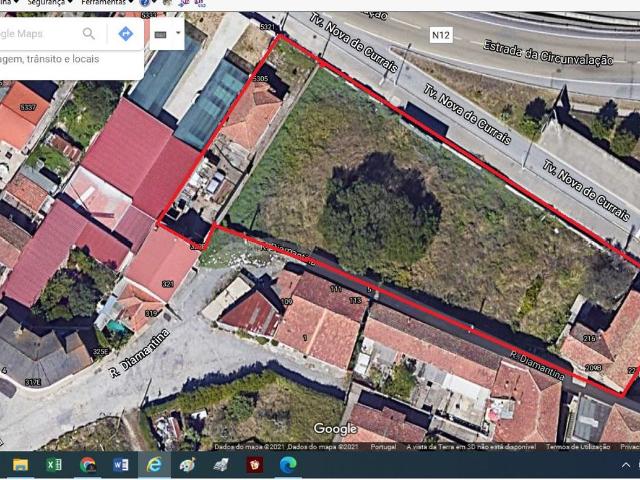Click house number 317E on the map
640x480 pixels.
(x=33, y=382)
